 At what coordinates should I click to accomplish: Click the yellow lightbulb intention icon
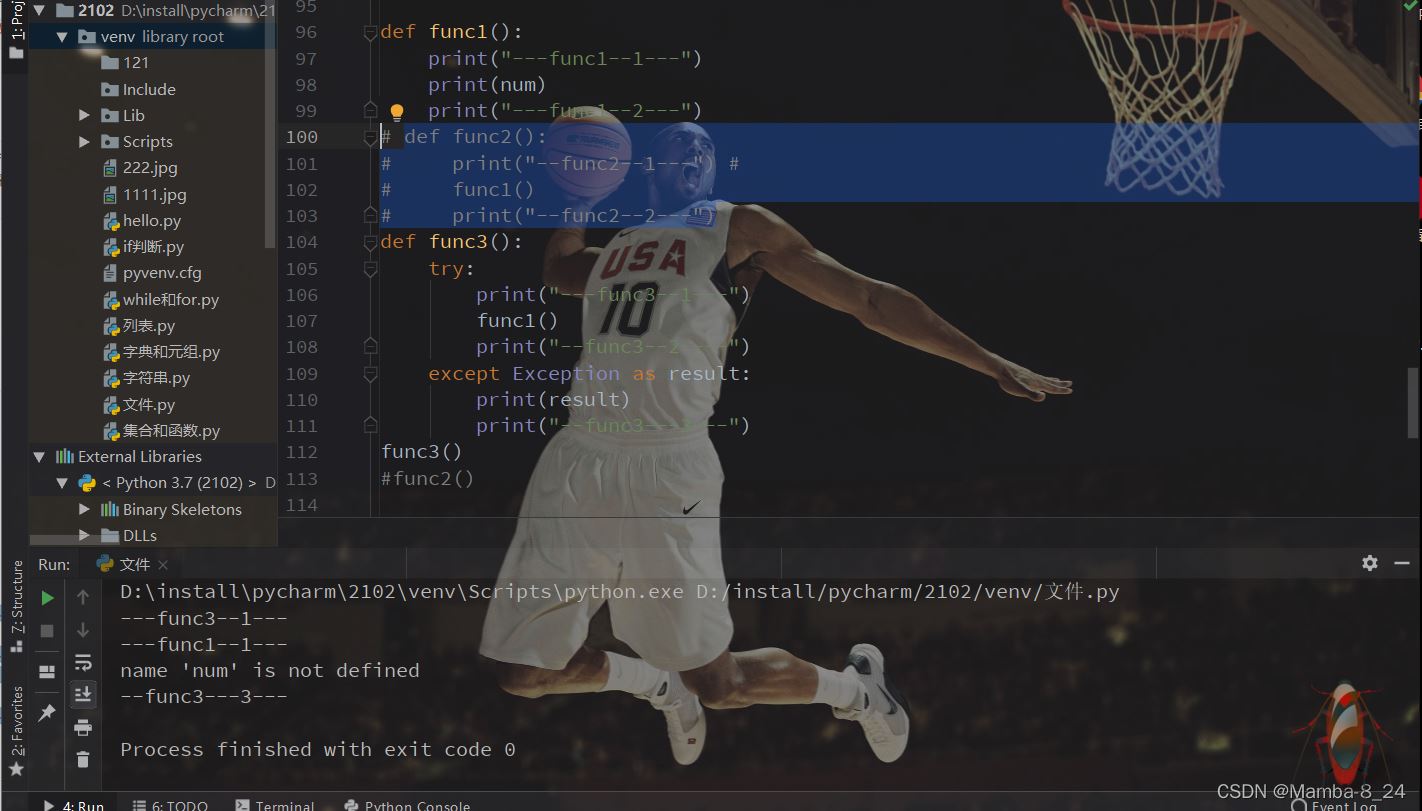396,112
